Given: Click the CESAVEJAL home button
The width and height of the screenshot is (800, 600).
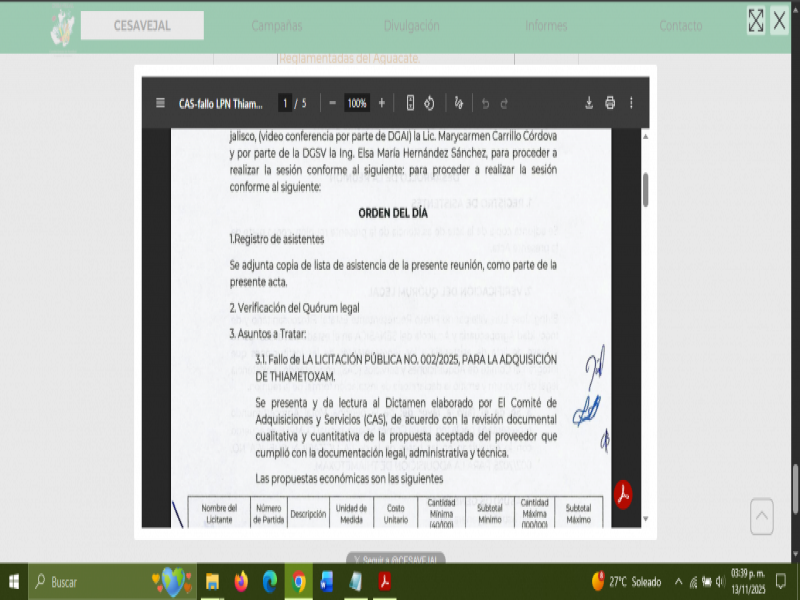Looking at the screenshot, I should tap(142, 26).
